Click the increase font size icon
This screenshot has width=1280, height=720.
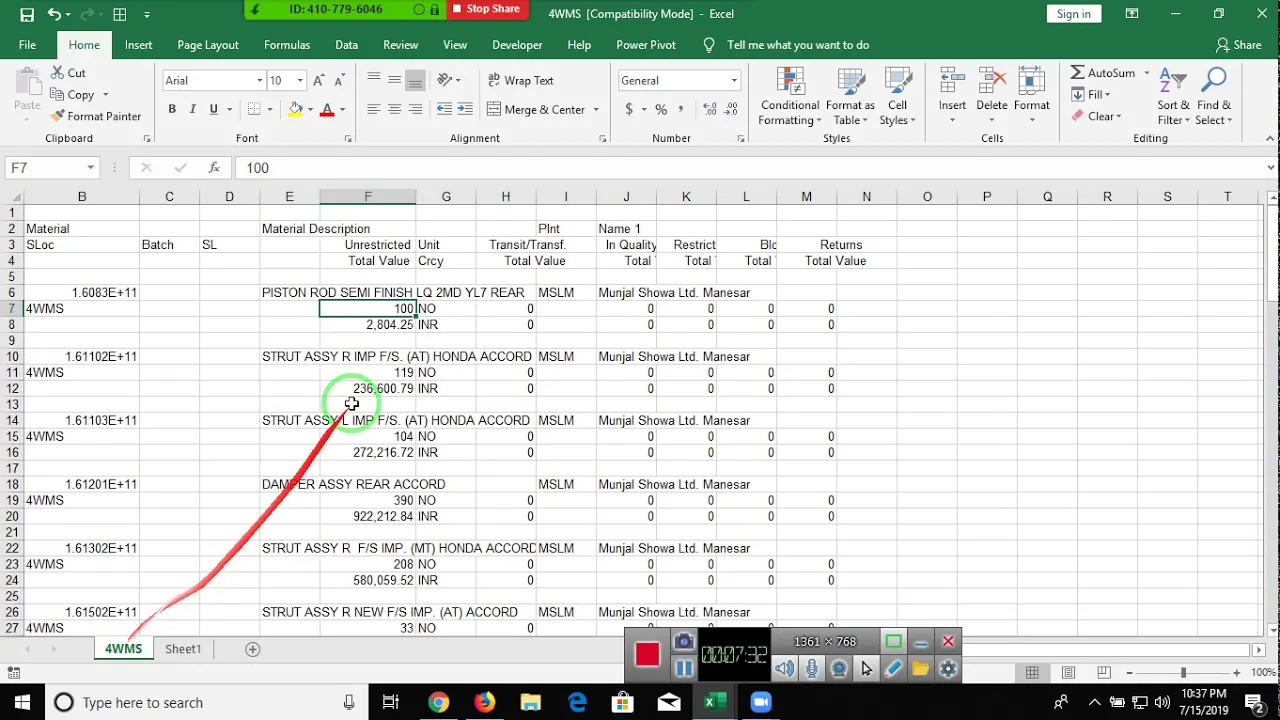coord(318,80)
